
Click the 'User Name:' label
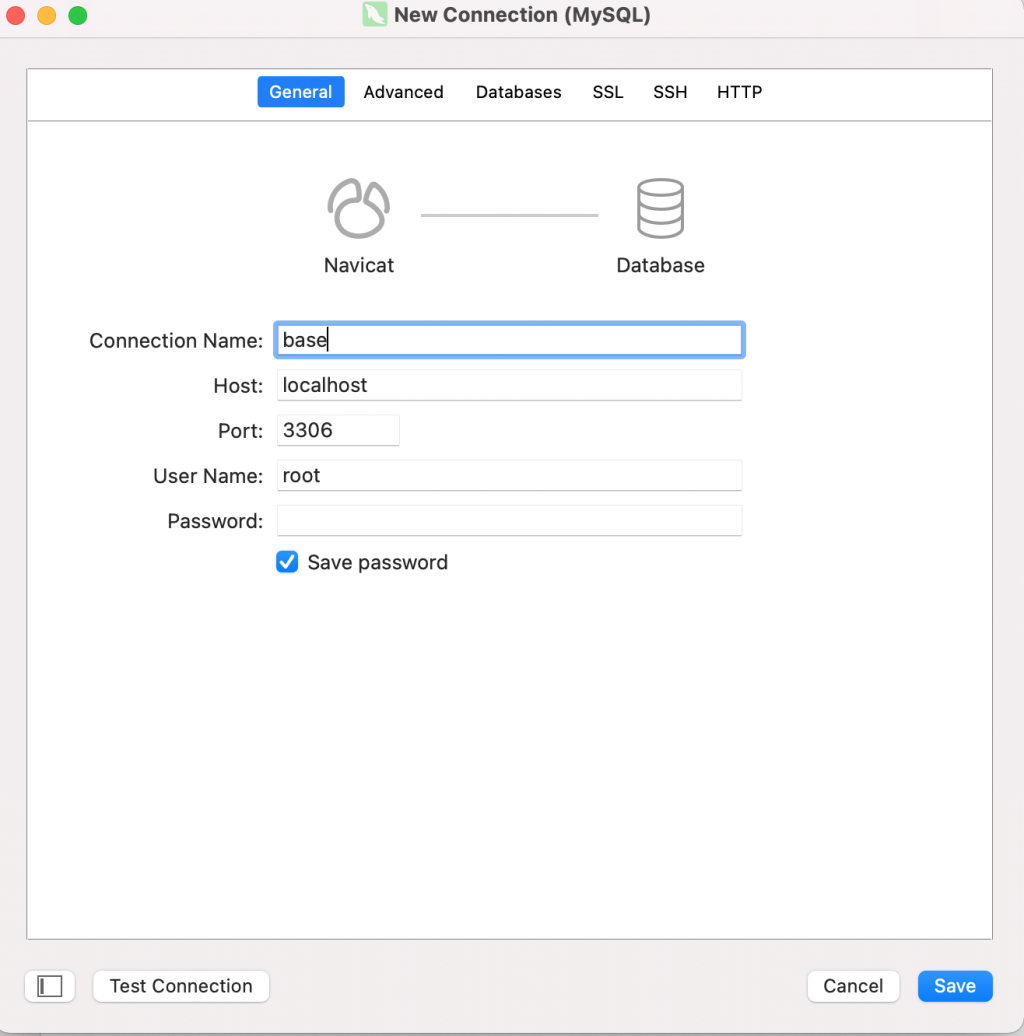[x=208, y=476]
